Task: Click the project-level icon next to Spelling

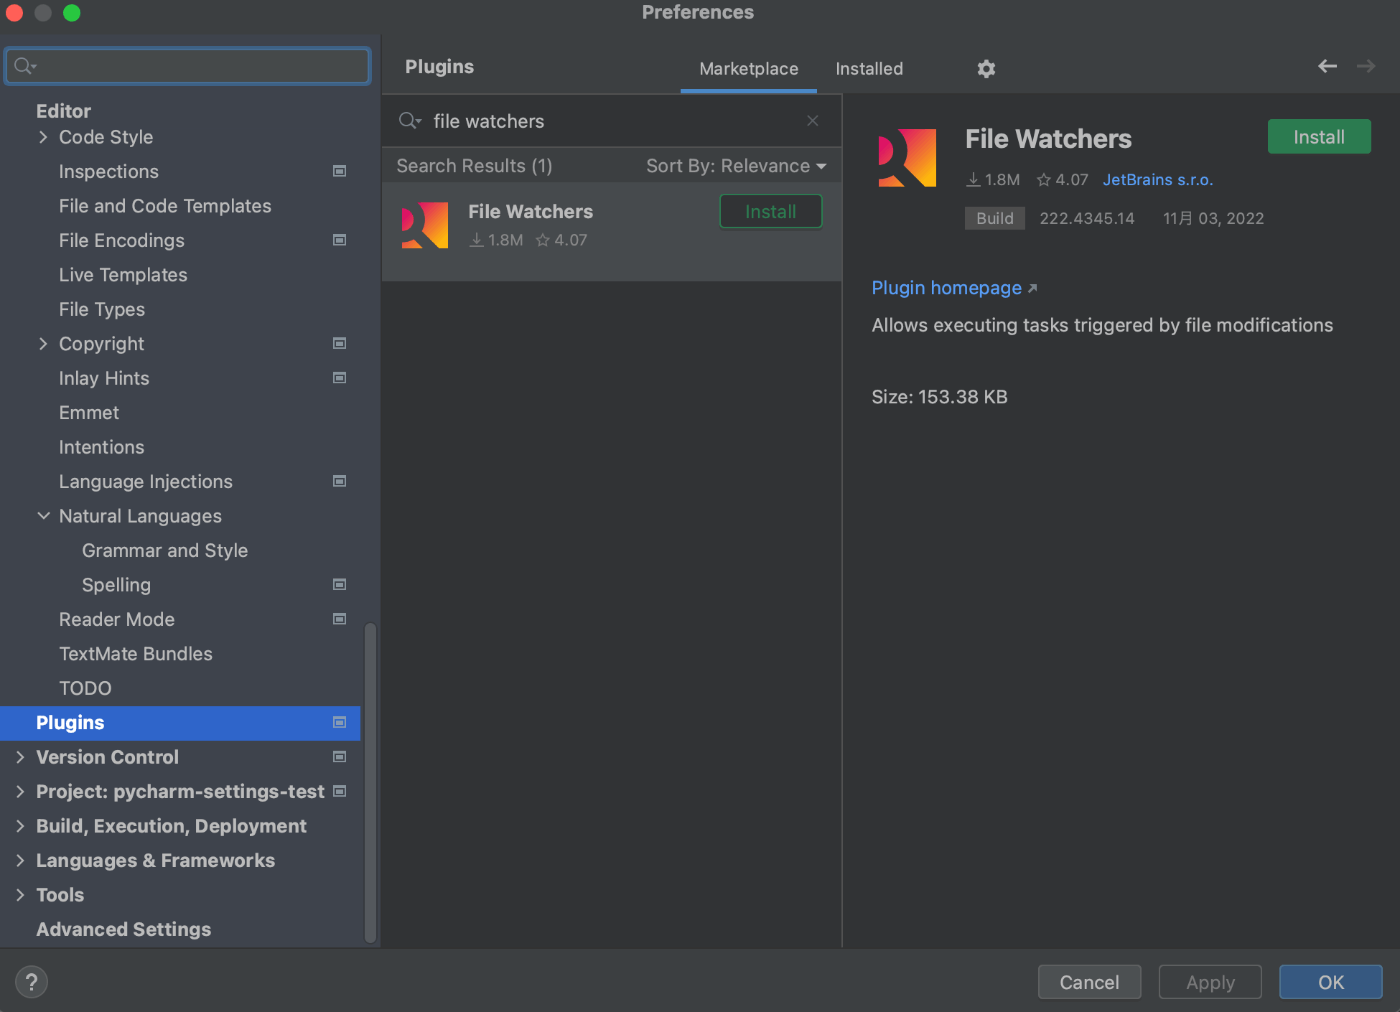Action: [340, 584]
